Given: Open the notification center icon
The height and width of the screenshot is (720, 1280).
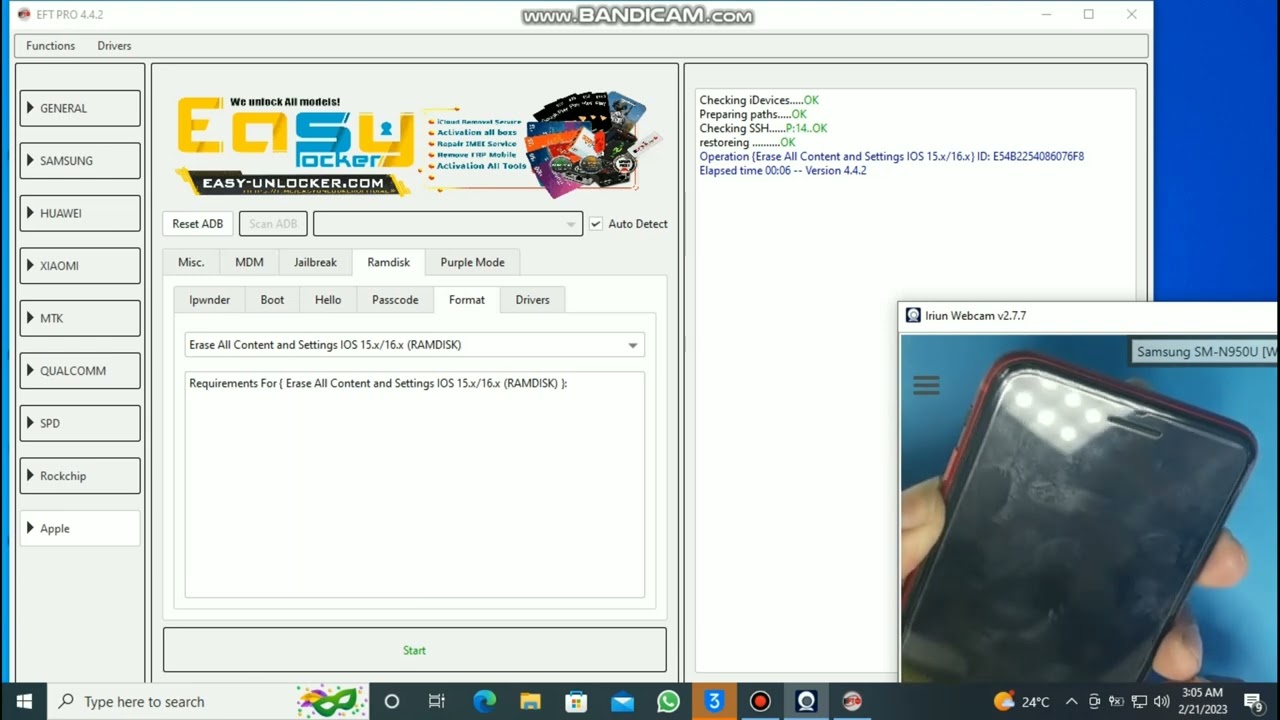Looking at the screenshot, I should (x=1253, y=701).
